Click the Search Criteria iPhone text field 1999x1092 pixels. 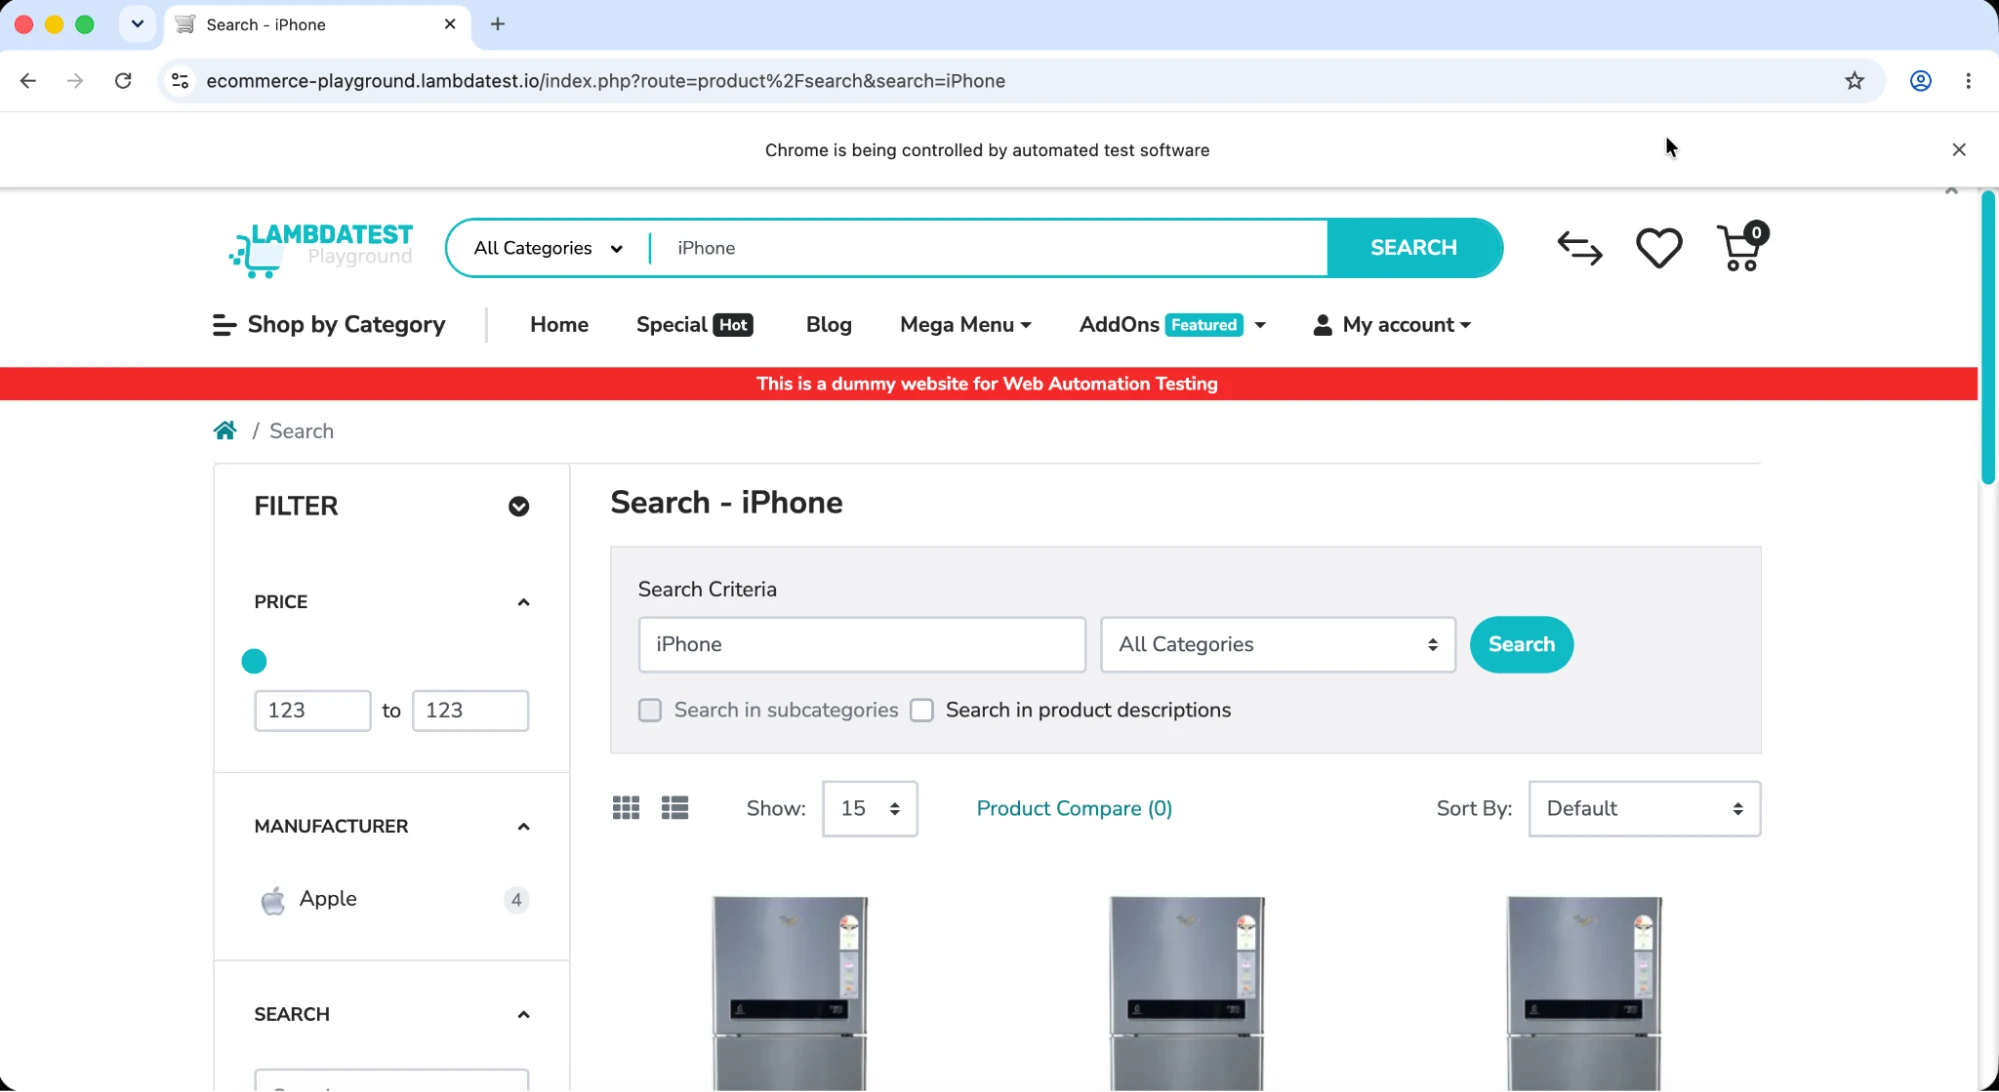tap(862, 645)
